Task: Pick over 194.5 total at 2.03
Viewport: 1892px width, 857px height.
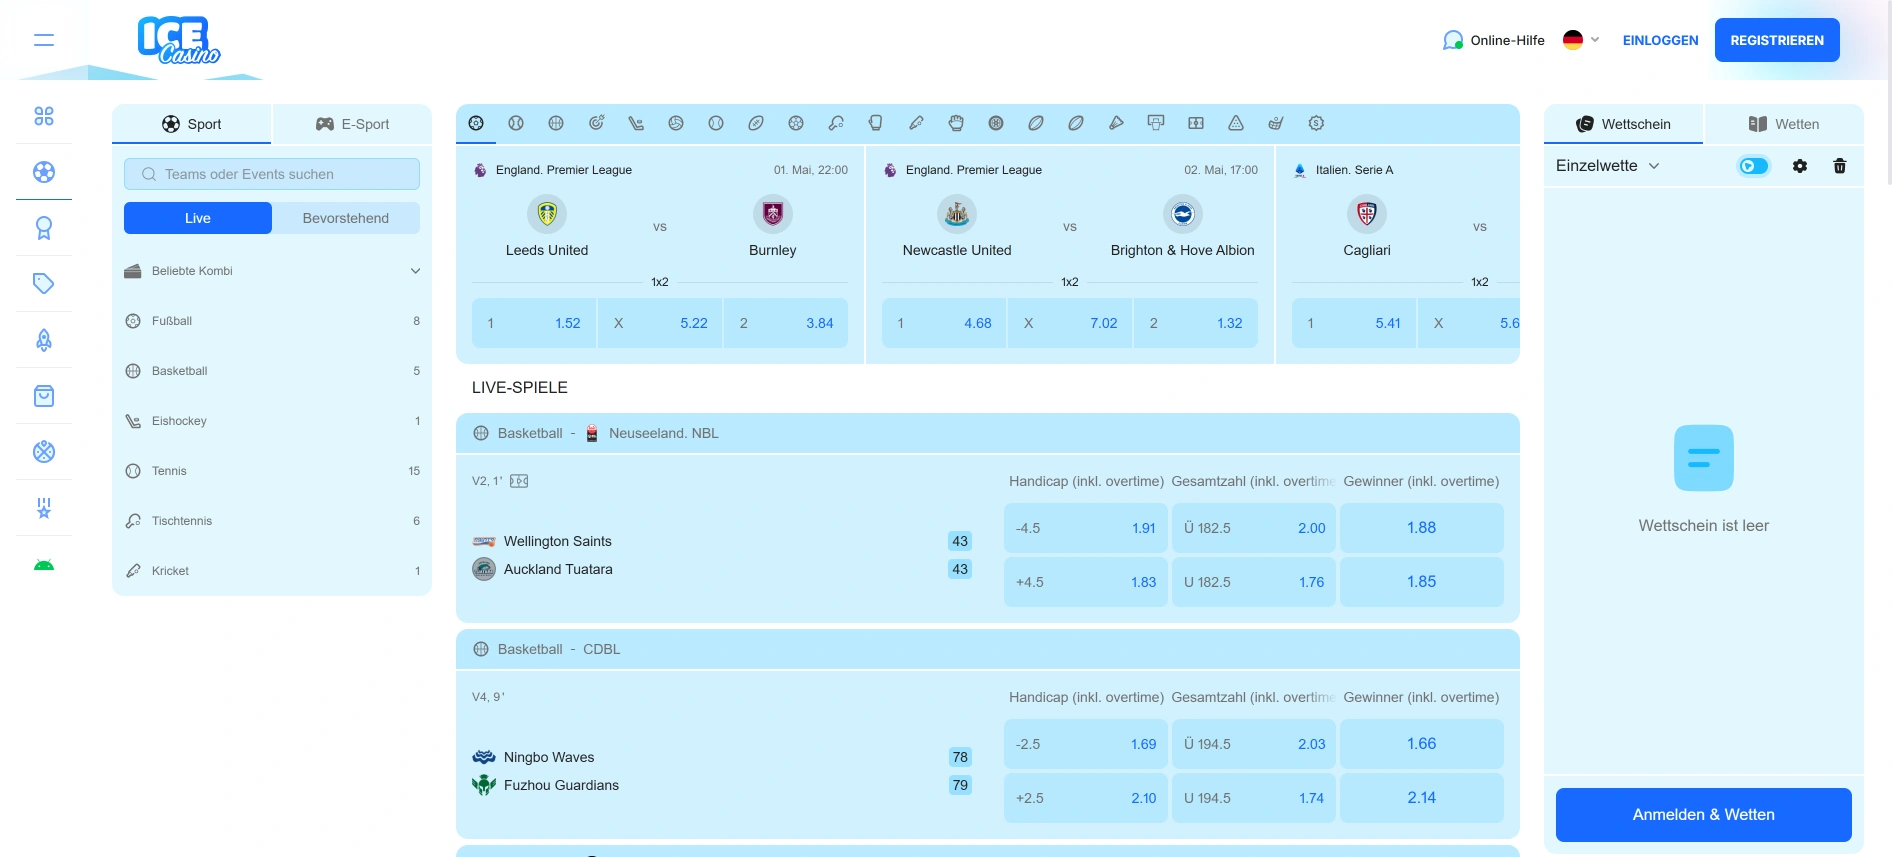Action: (1254, 744)
